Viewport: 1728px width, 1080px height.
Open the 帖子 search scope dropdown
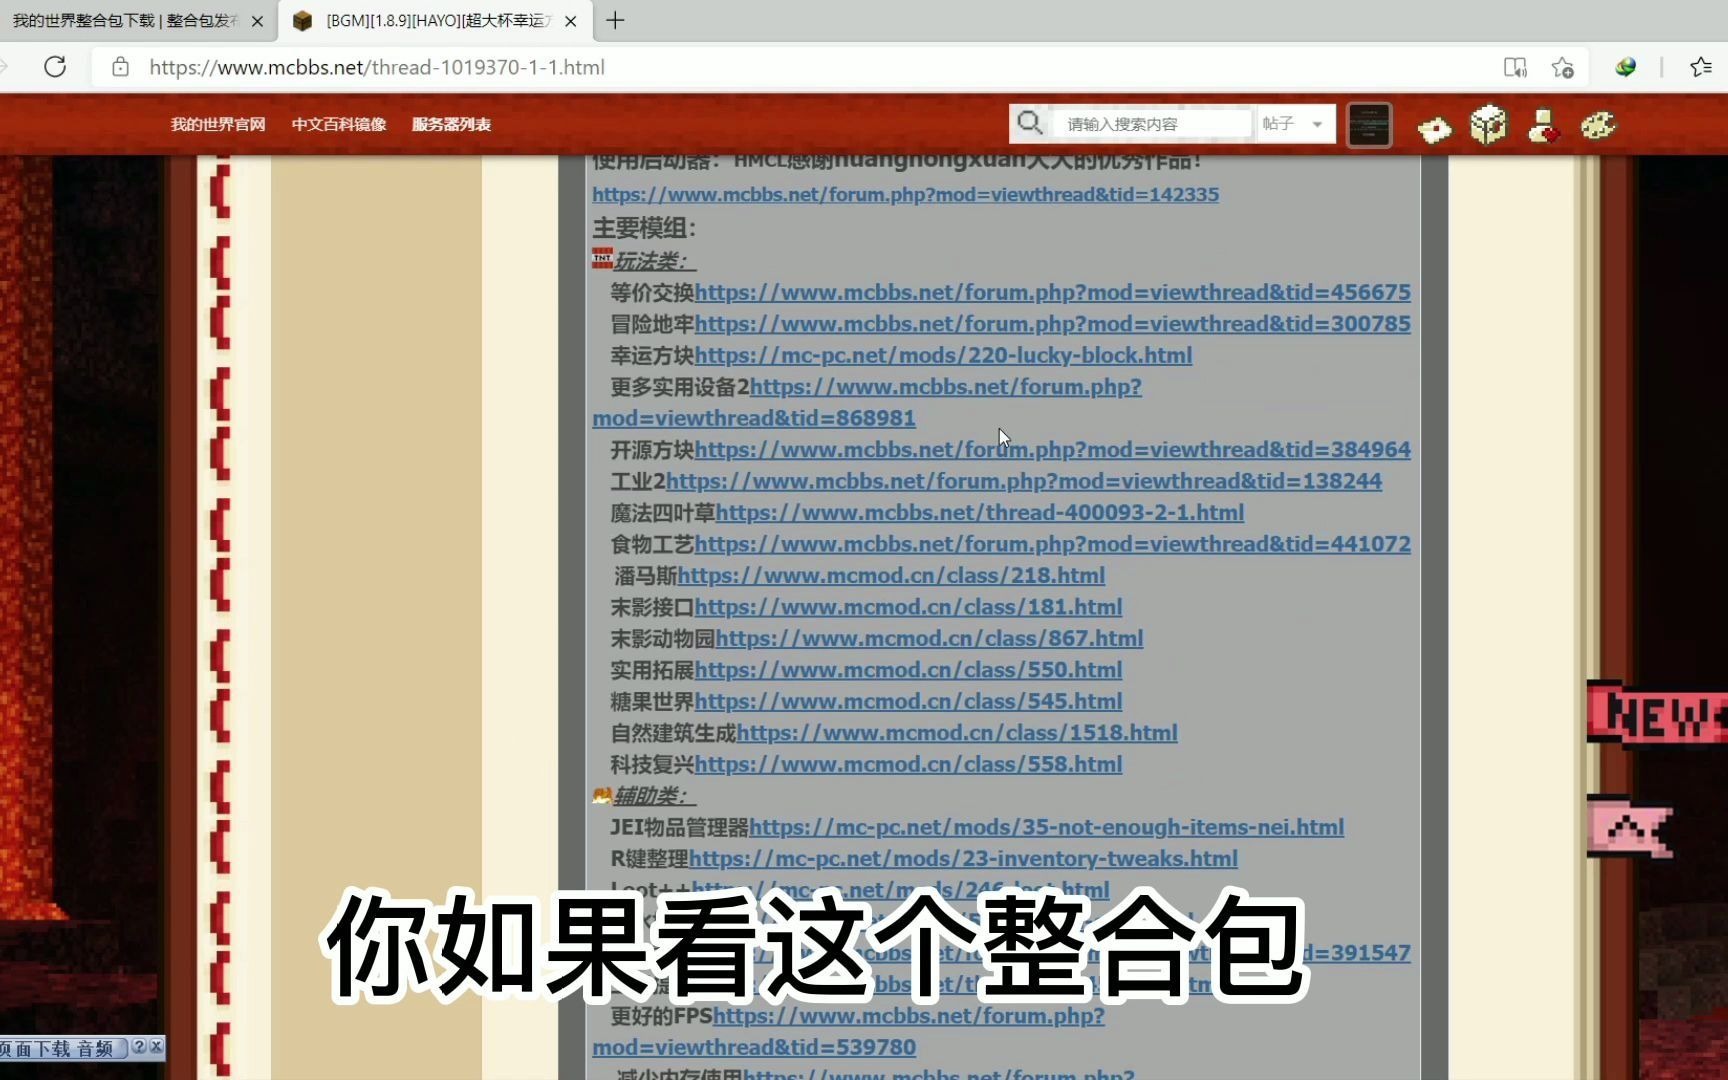pos(1295,123)
